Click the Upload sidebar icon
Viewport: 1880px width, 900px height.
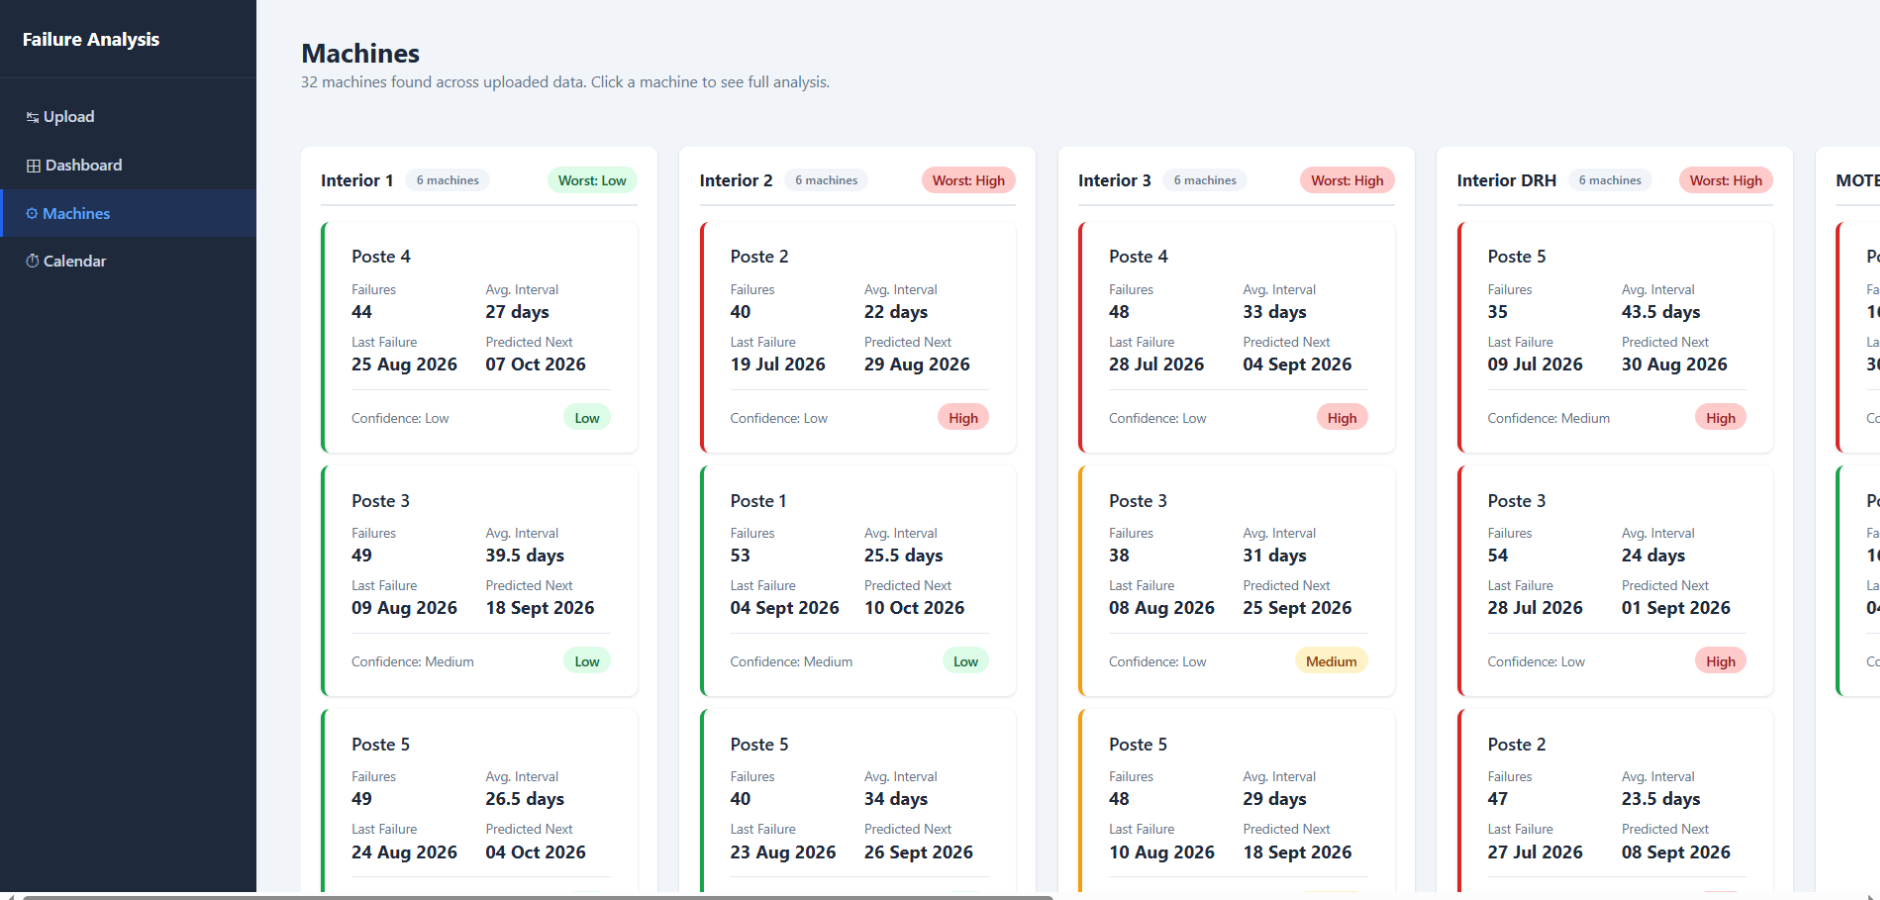(x=32, y=117)
